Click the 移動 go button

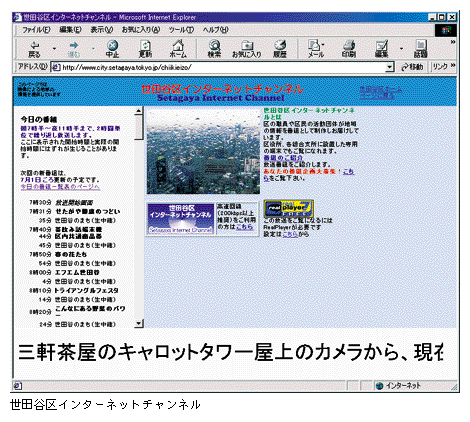[412, 67]
